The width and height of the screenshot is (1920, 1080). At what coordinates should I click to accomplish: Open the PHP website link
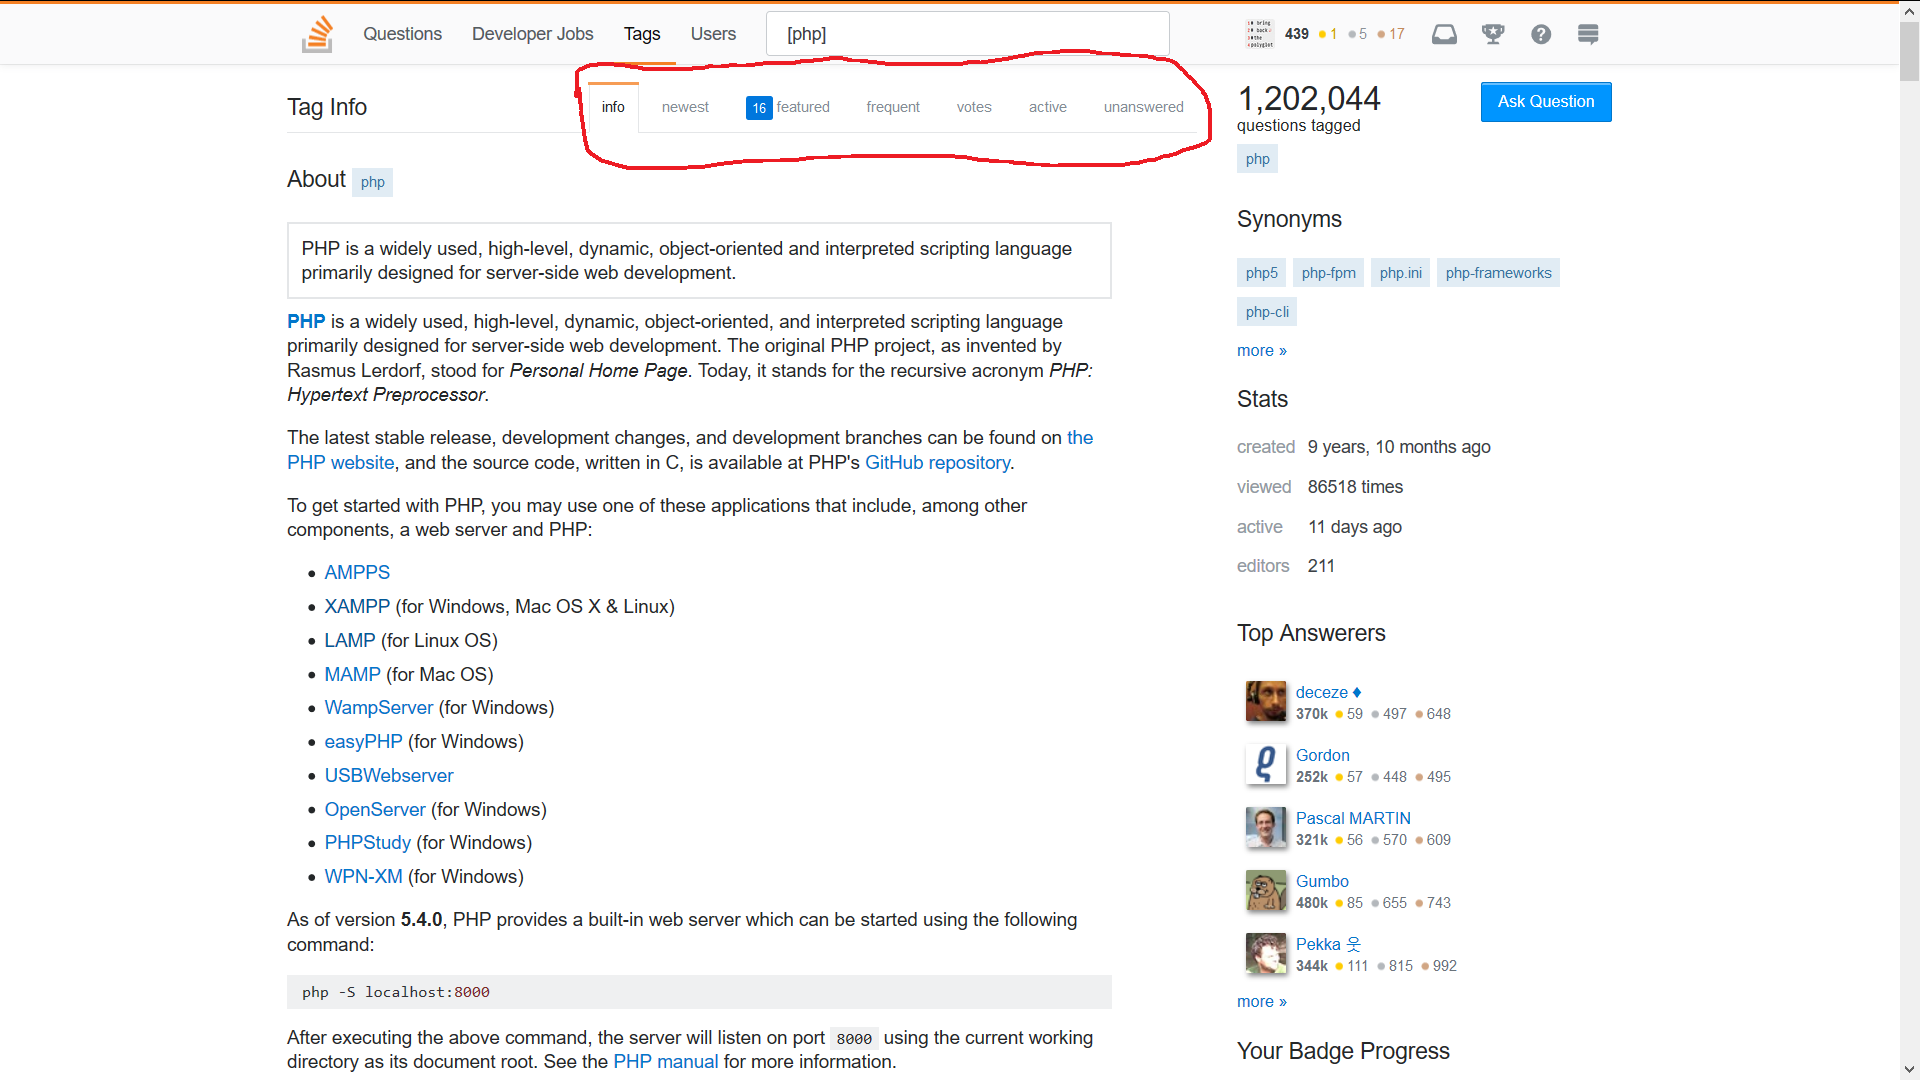(x=340, y=463)
